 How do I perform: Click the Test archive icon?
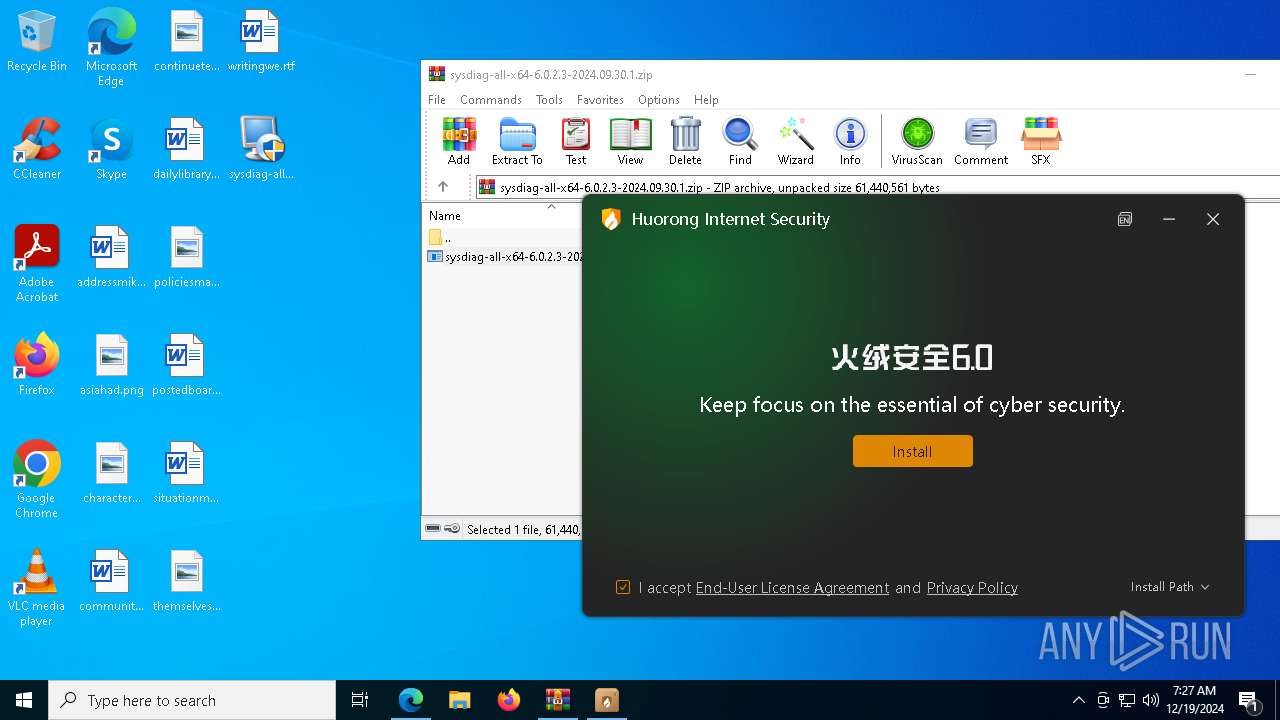[x=576, y=141]
